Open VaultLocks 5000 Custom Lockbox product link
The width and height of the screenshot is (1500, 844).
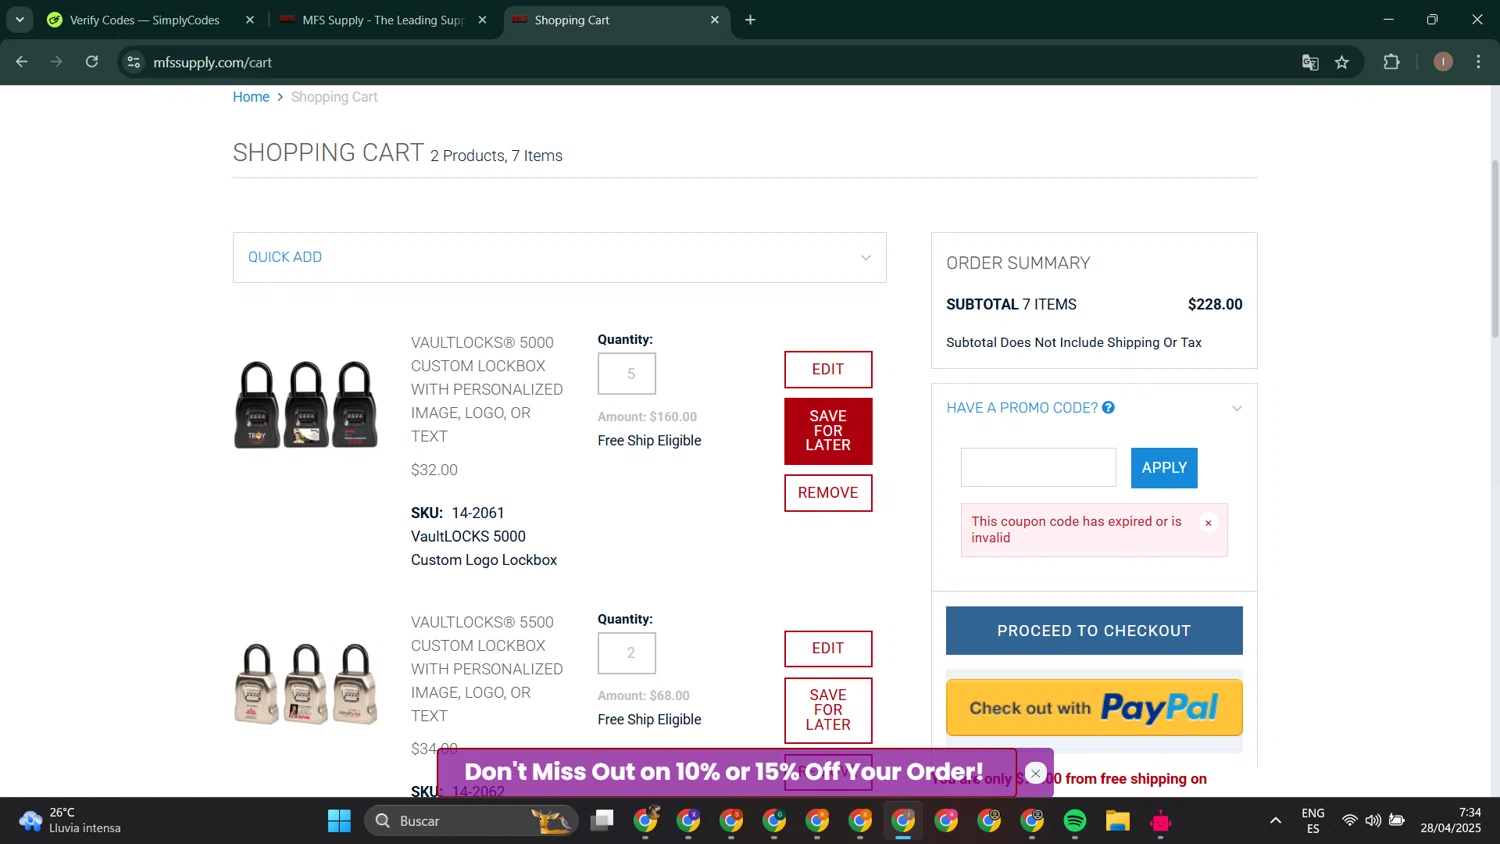[487, 389]
